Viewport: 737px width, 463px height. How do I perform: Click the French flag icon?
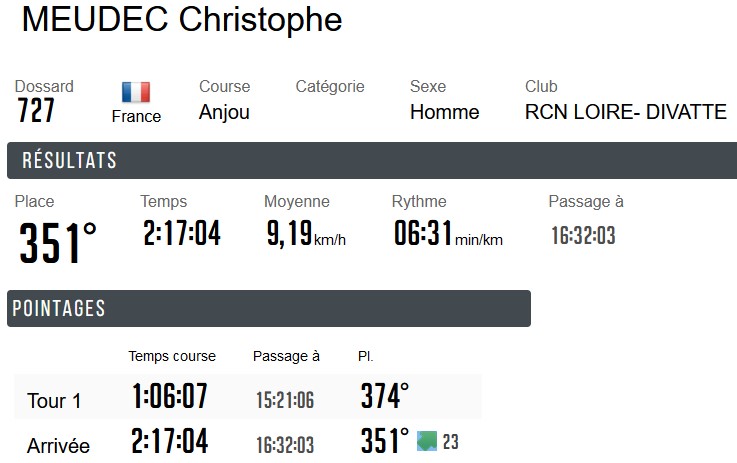(136, 92)
